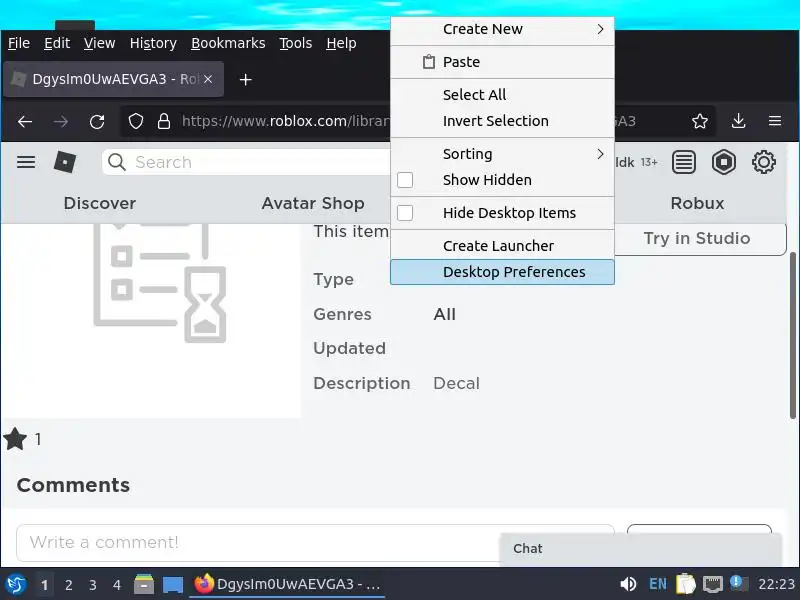Choose Create Launcher in the context menu
This screenshot has width=800, height=600.
(503, 246)
